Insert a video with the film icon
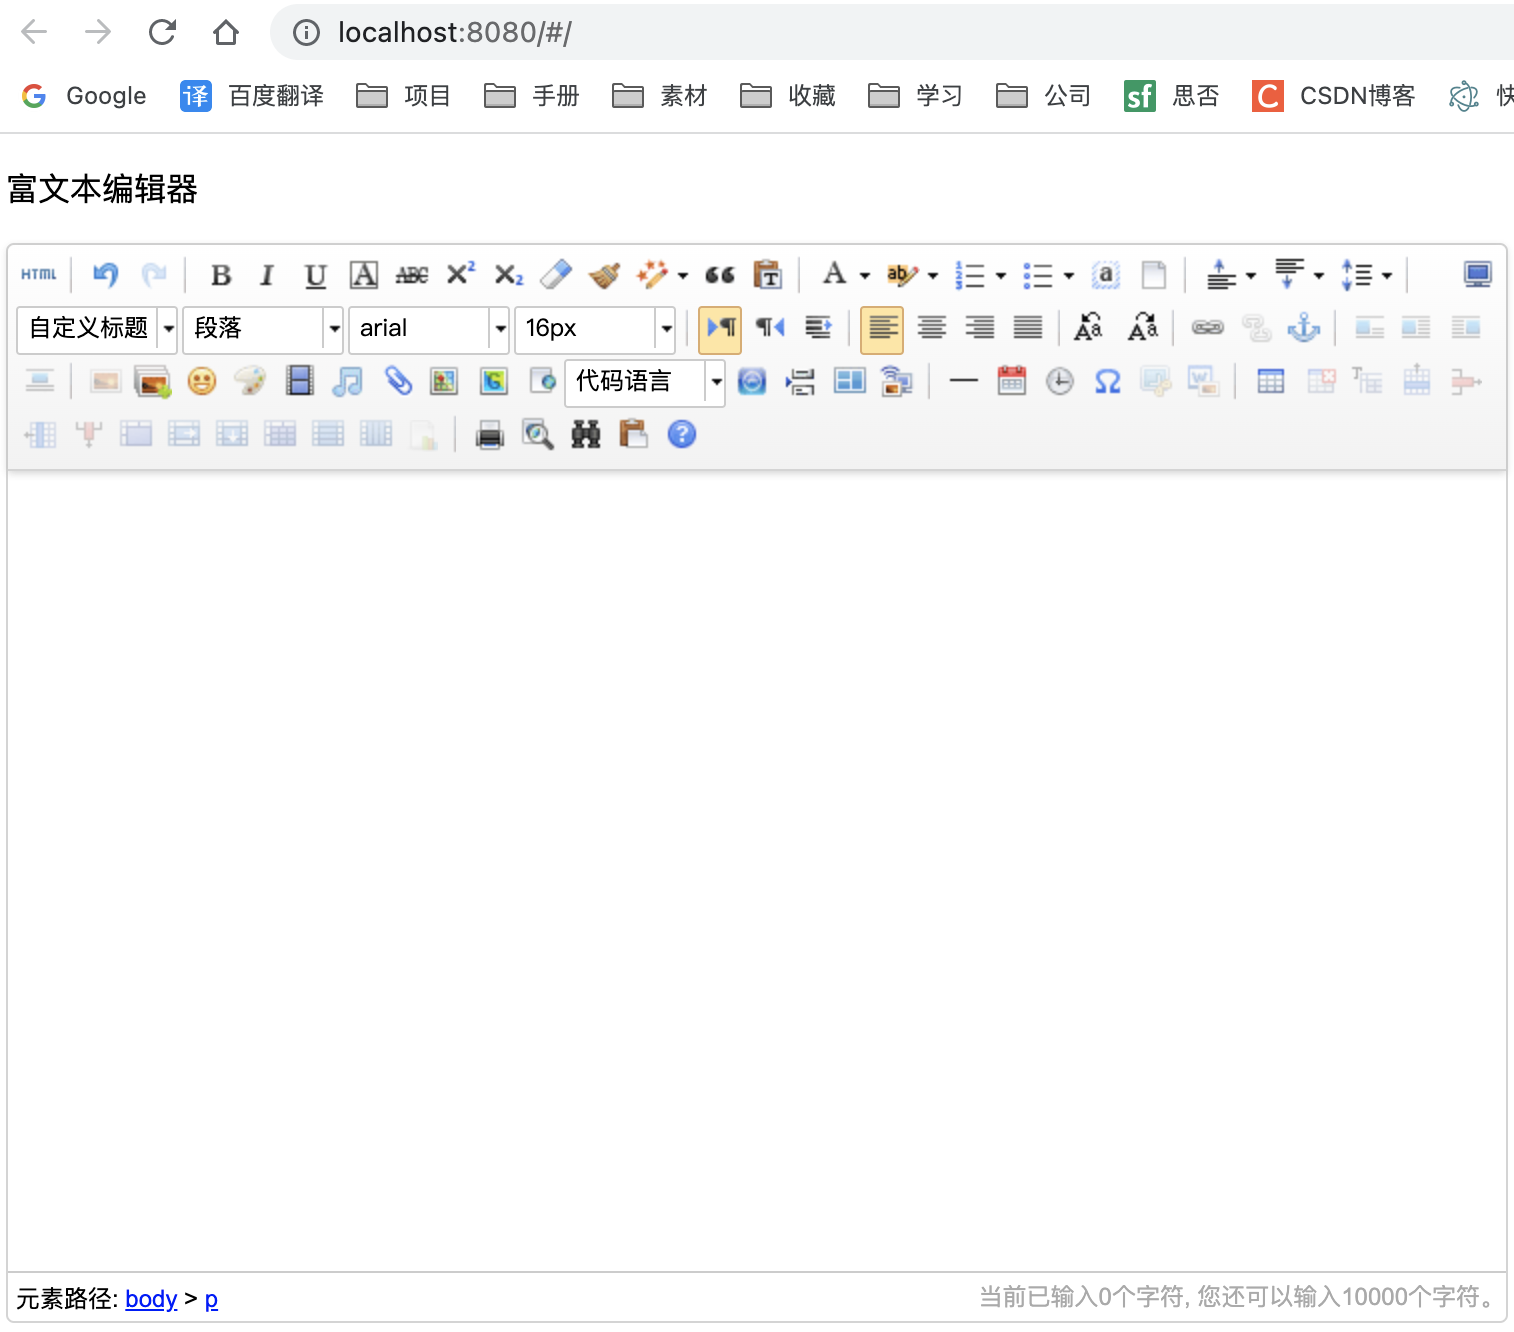 (x=299, y=381)
